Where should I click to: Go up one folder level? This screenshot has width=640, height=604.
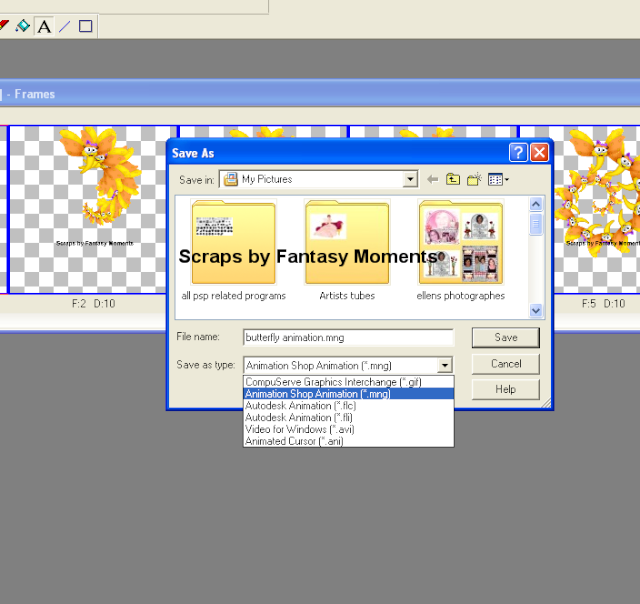[453, 179]
